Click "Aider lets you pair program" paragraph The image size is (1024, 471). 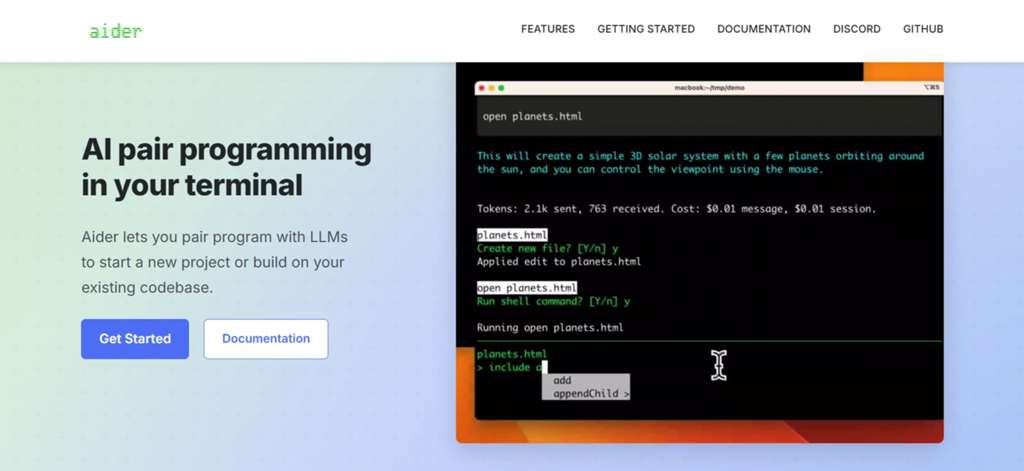click(x=215, y=262)
